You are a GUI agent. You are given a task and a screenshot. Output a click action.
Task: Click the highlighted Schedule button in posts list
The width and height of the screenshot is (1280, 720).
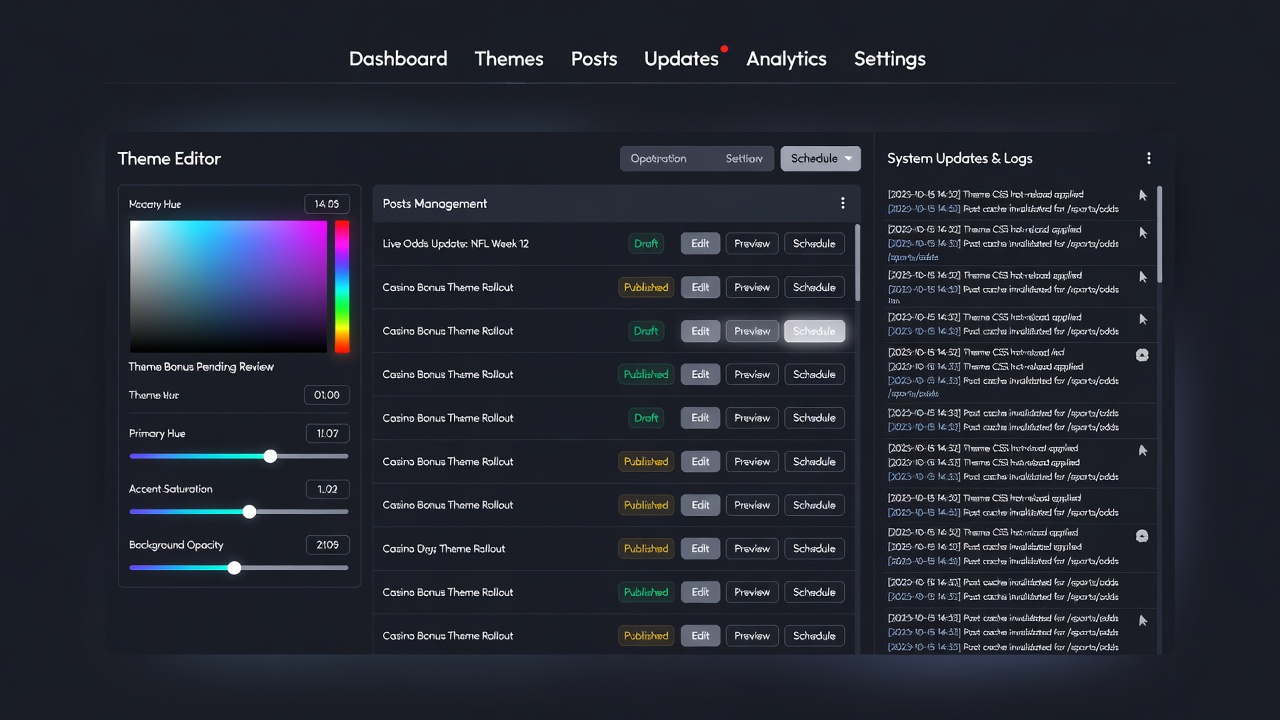[x=814, y=331]
